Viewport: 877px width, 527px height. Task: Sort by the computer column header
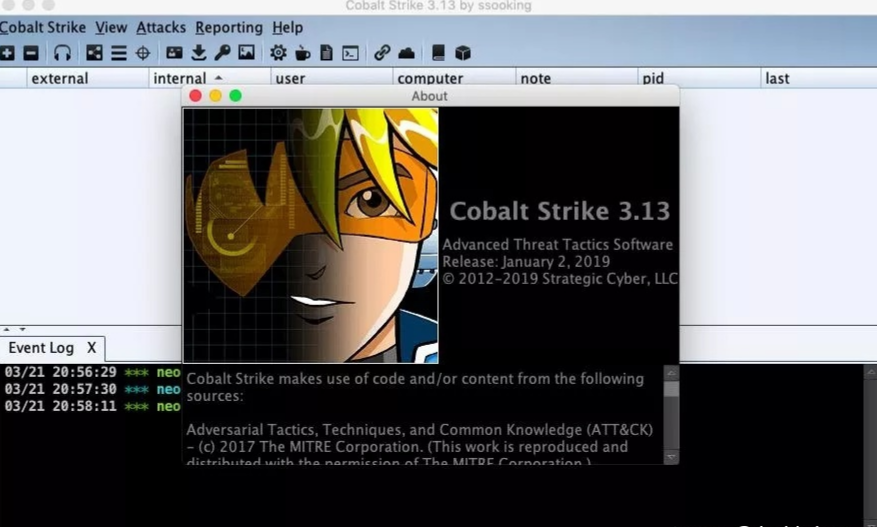[454, 78]
